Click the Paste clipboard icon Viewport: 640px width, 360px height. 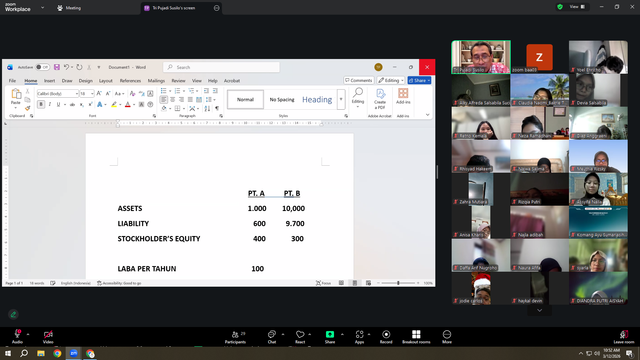pos(16,95)
